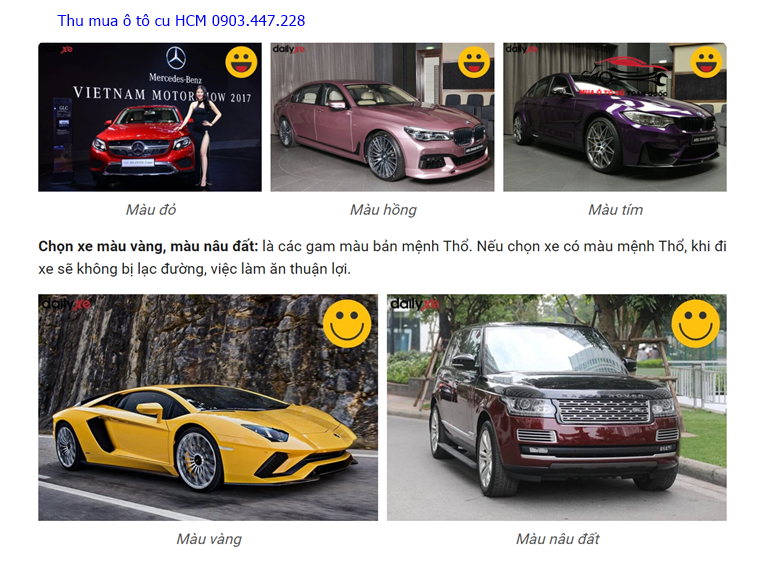Click grinning emoji on purple BMW image
The width and height of the screenshot is (764, 583).
(706, 62)
